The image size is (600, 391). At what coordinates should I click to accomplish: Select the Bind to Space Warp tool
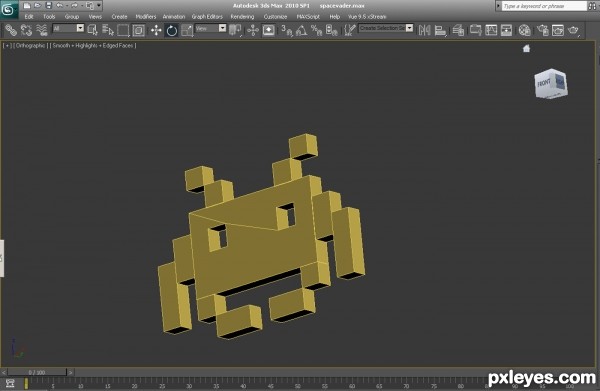[41, 30]
